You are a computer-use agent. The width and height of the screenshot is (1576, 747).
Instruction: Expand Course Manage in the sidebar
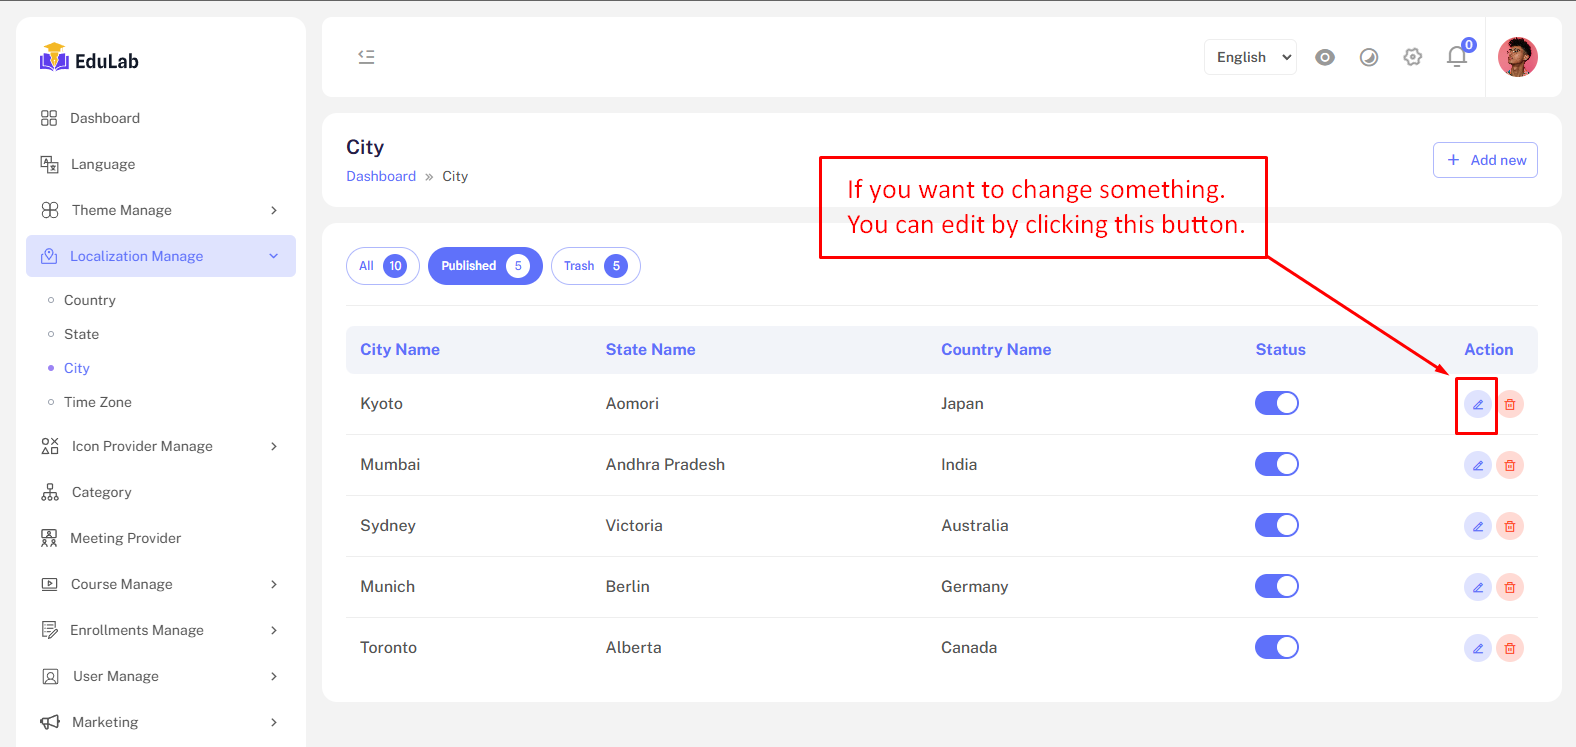pyautogui.click(x=160, y=584)
